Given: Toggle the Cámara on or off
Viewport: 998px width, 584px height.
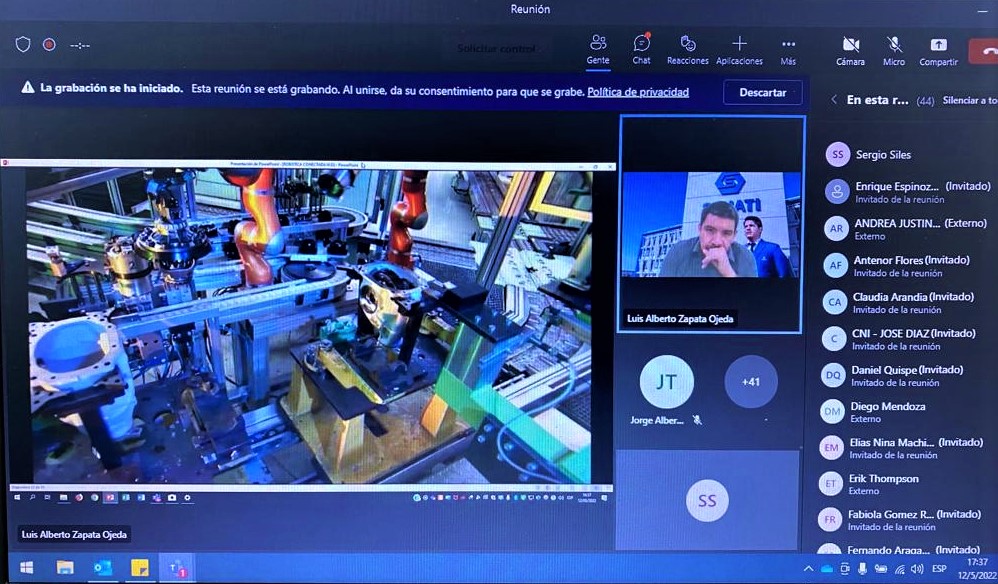Looking at the screenshot, I should [850, 48].
